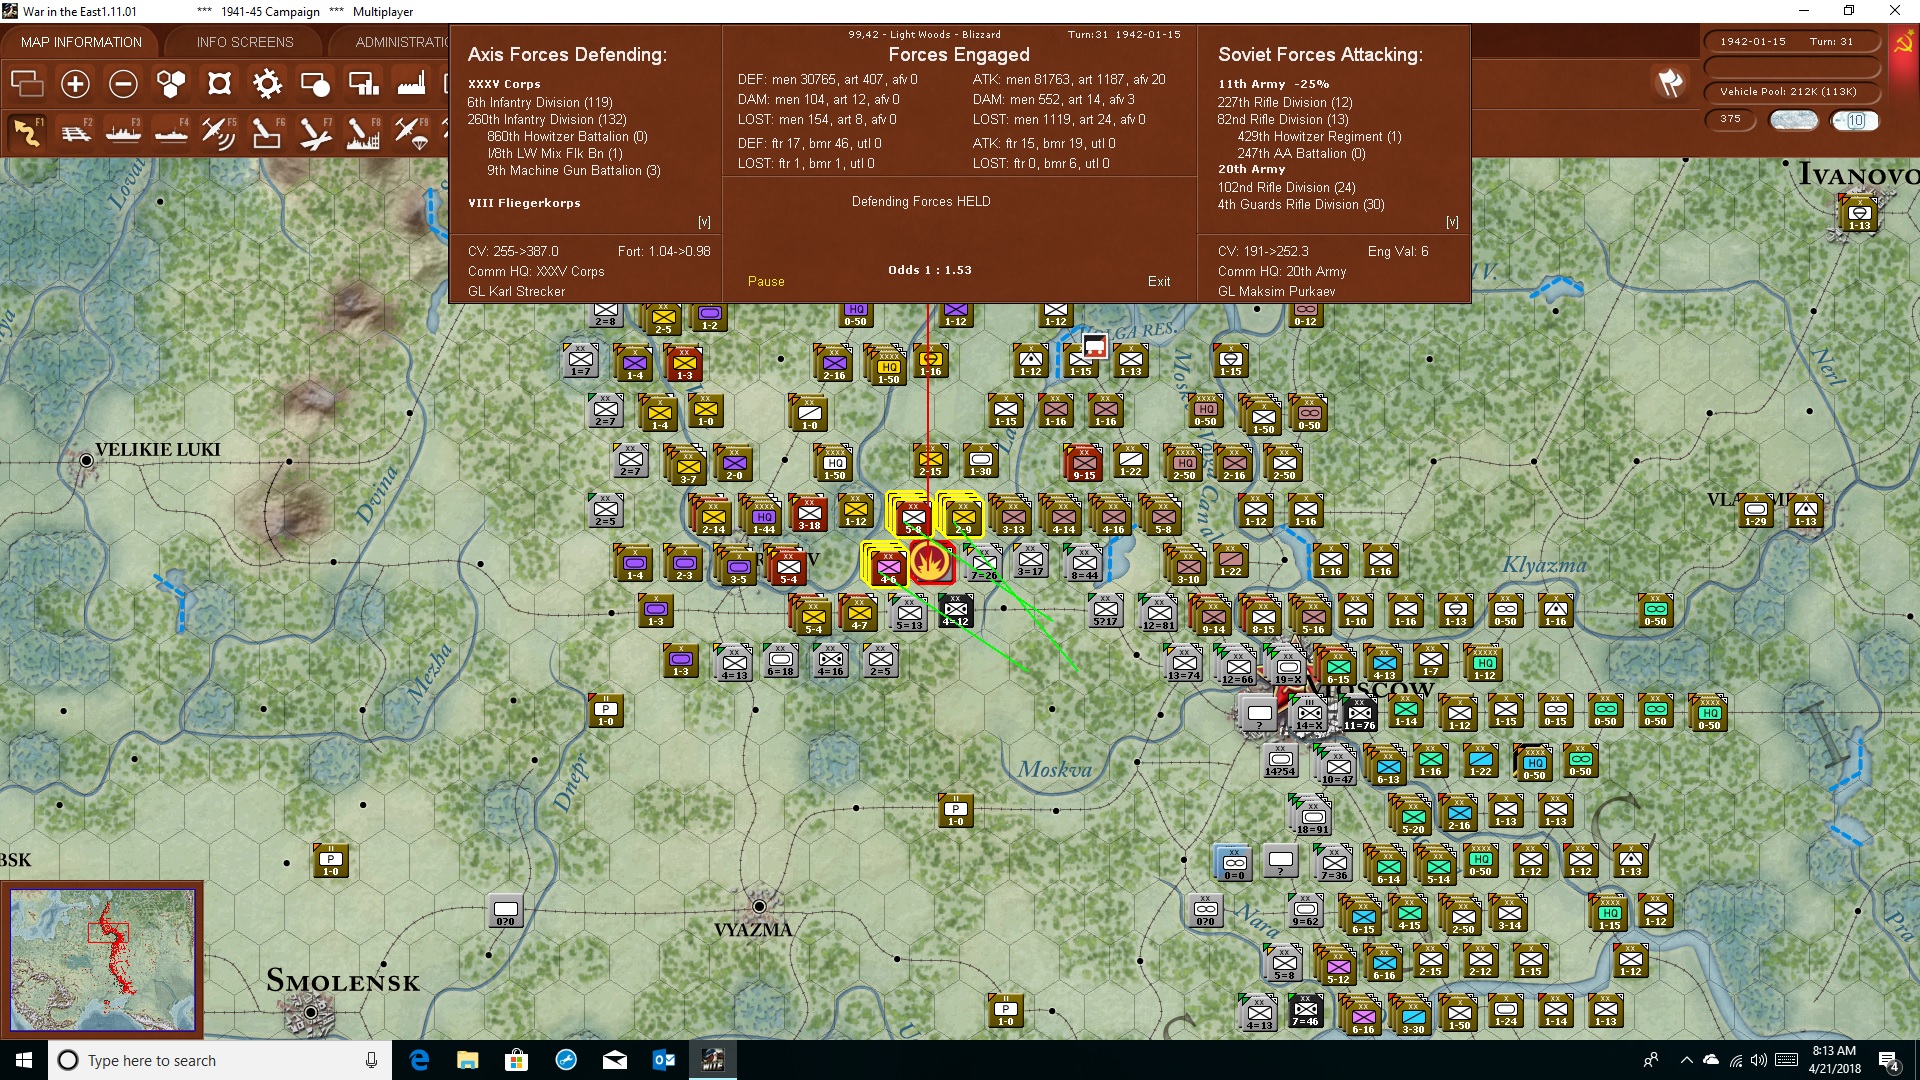The width and height of the screenshot is (1920, 1080).
Task: Select the F5 air recon mode icon
Action: pos(219,132)
